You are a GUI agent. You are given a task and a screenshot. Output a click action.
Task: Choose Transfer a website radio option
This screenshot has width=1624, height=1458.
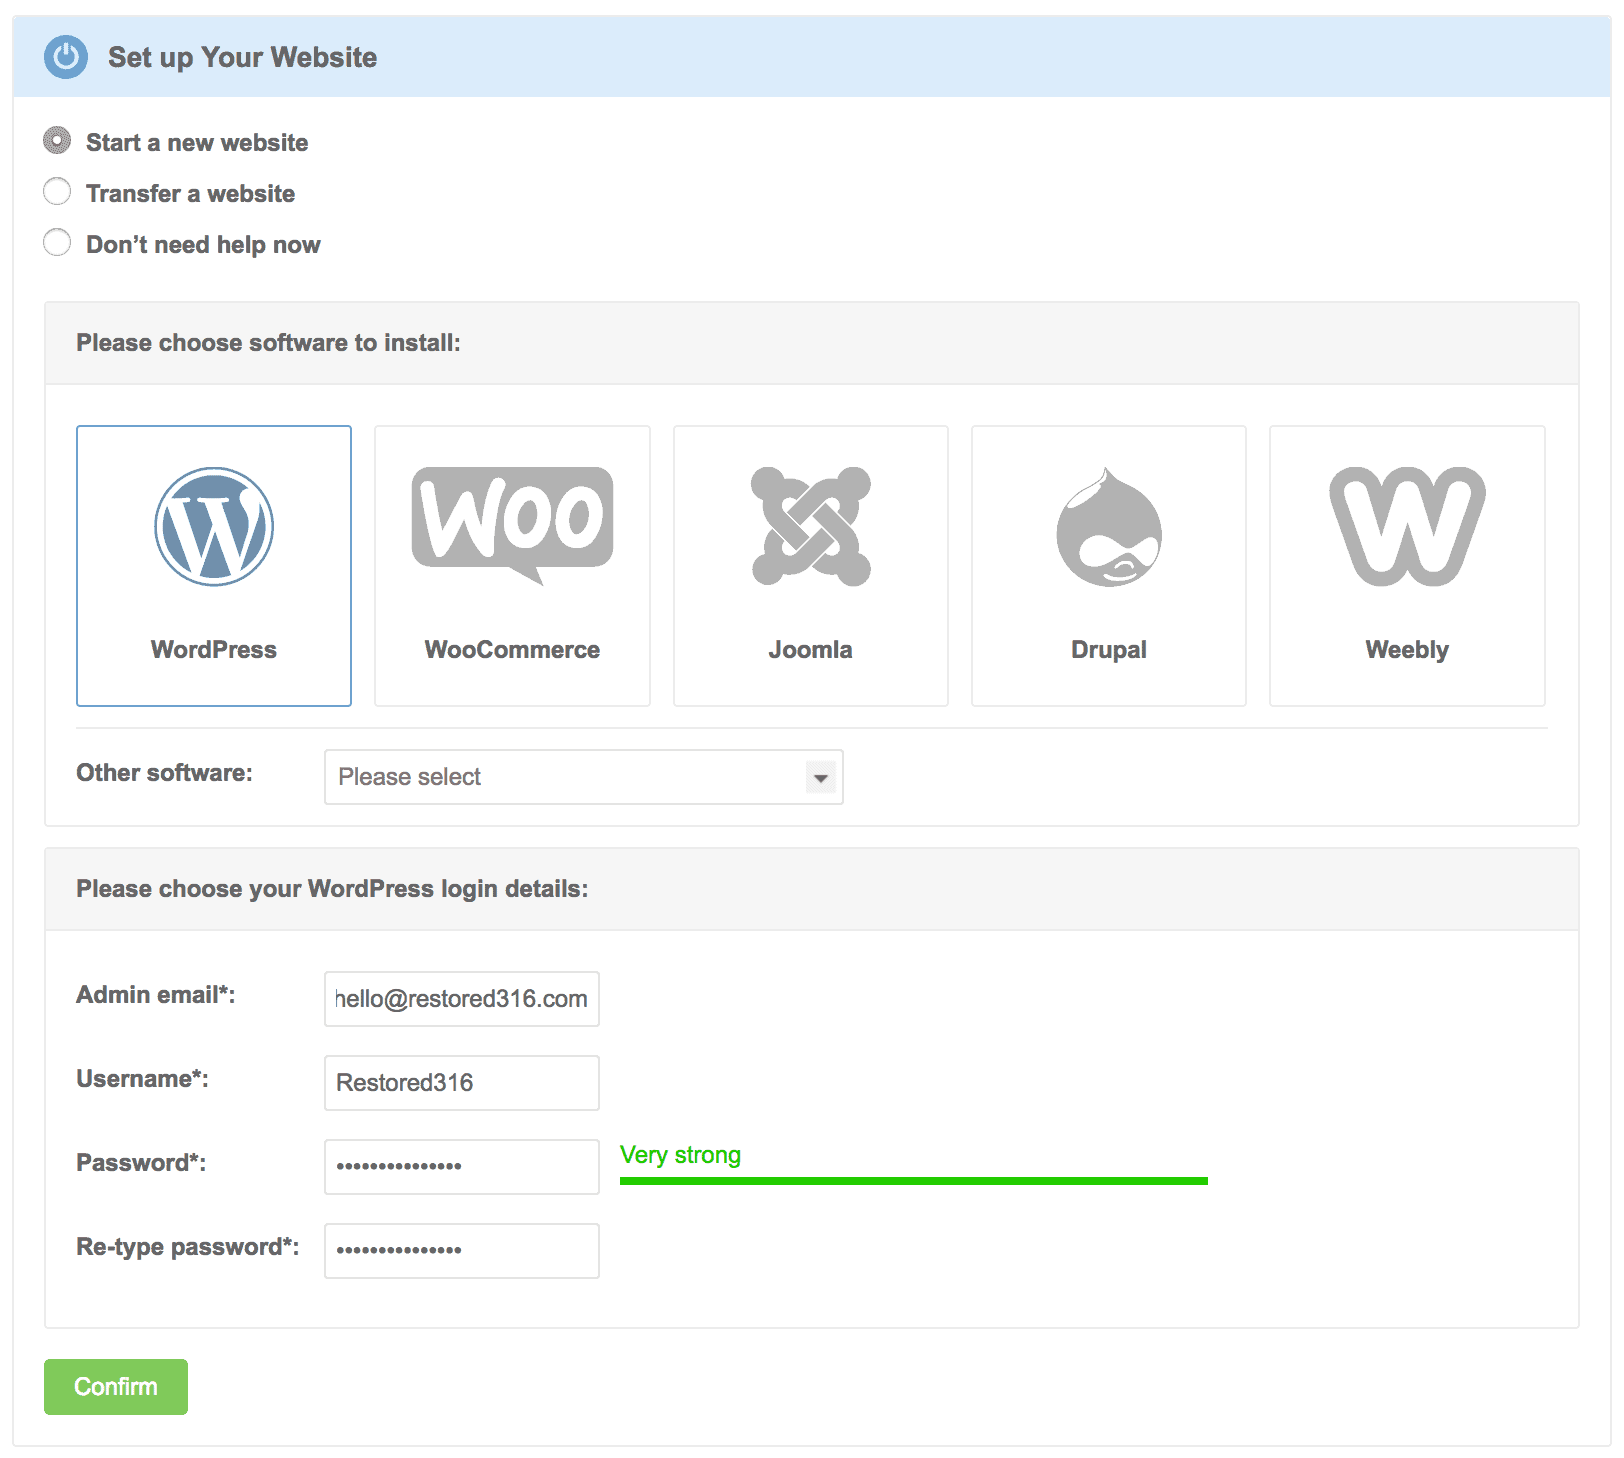click(x=57, y=192)
